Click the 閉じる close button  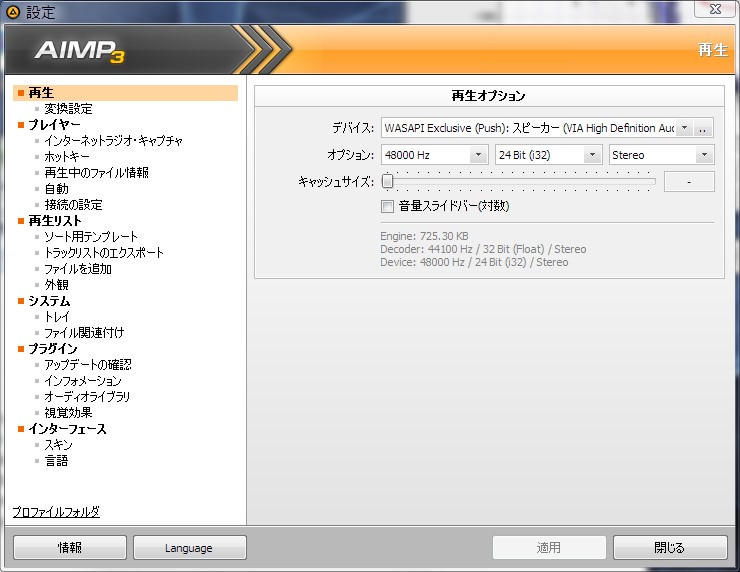tap(670, 547)
